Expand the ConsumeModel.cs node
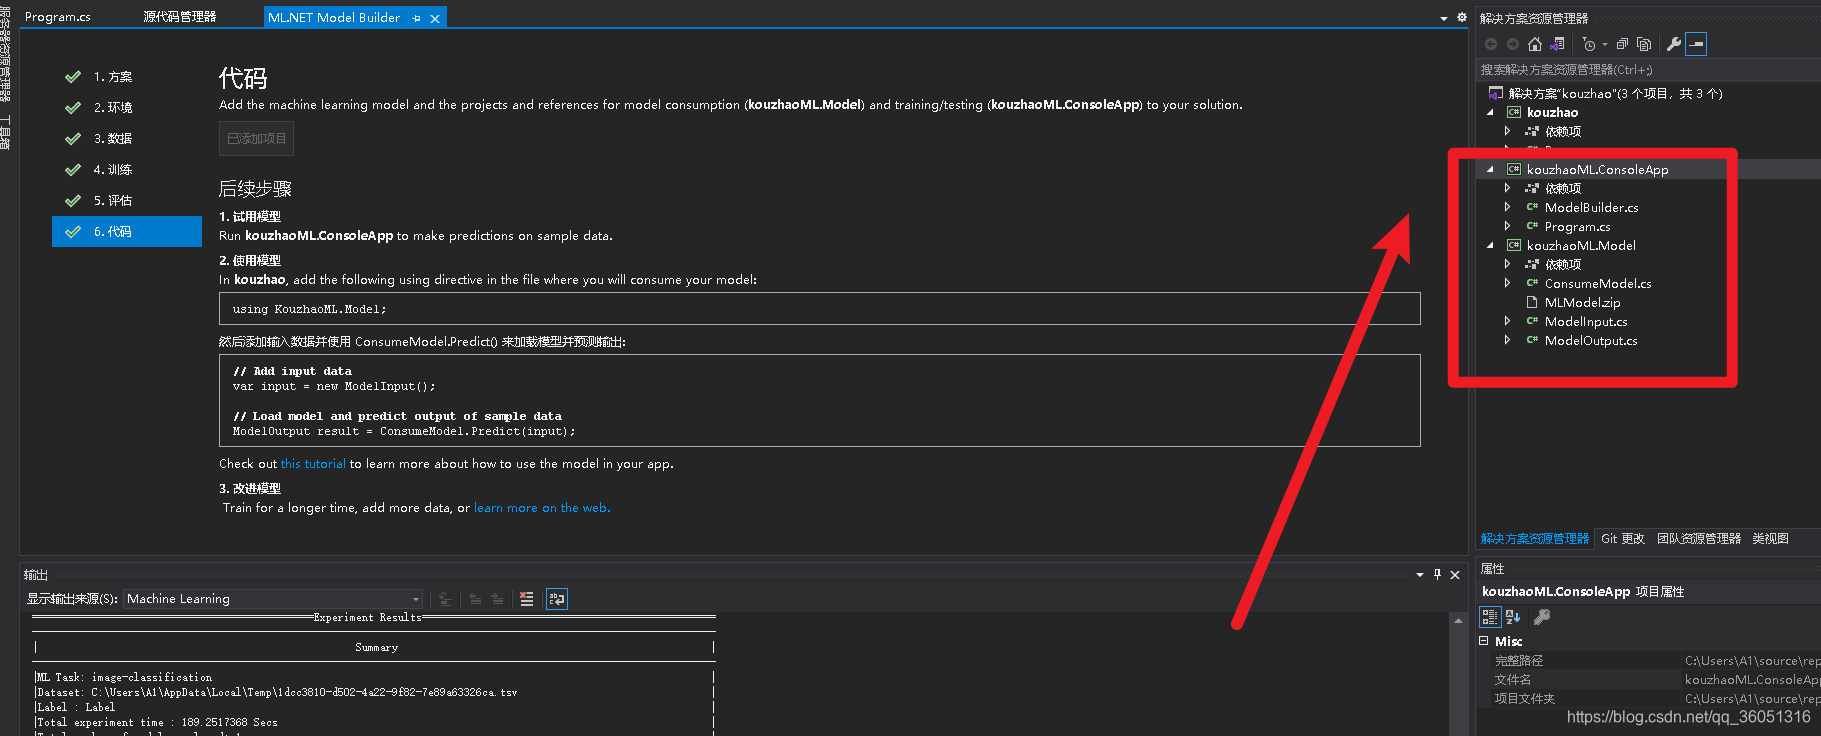The width and height of the screenshot is (1821, 736). (x=1507, y=283)
